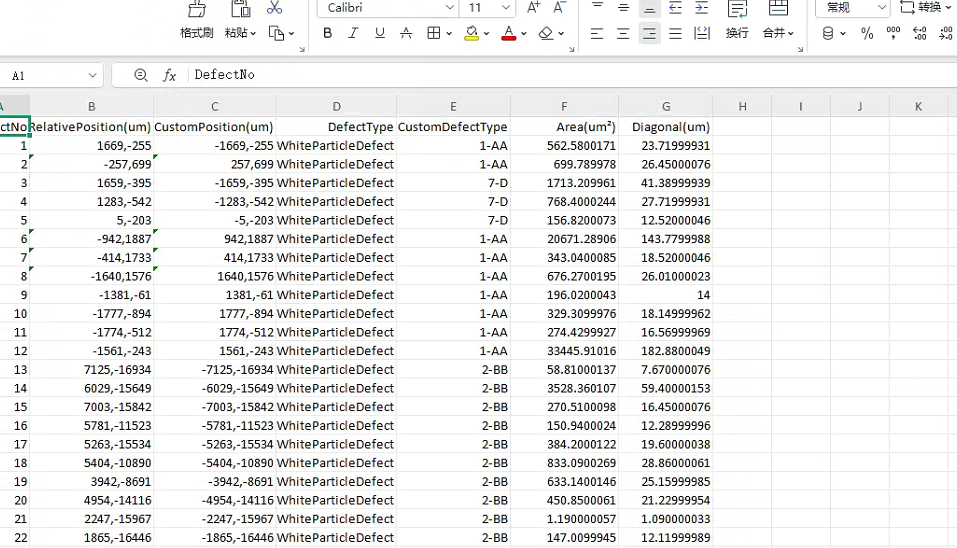Toggle underline formatting
The image size is (957, 548).
pos(380,33)
